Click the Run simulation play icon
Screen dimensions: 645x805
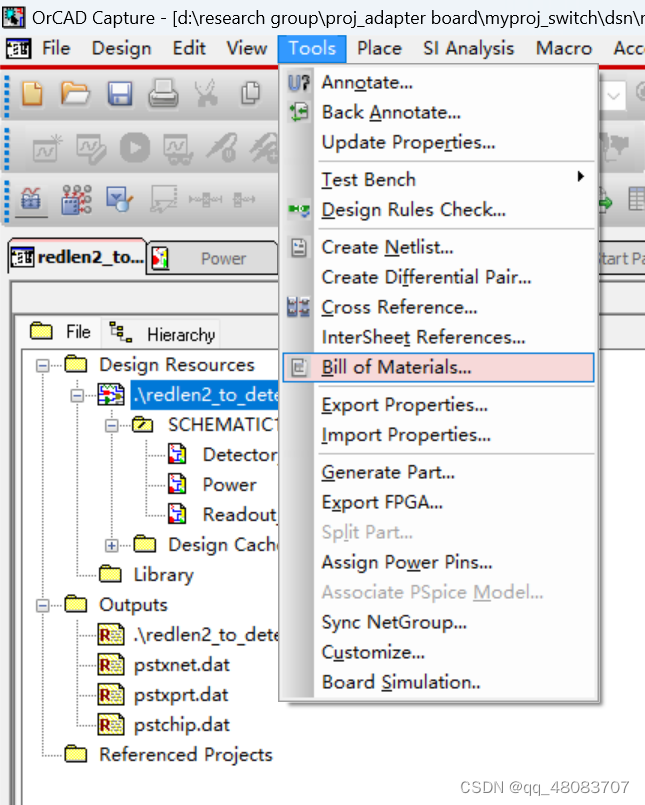(x=135, y=148)
